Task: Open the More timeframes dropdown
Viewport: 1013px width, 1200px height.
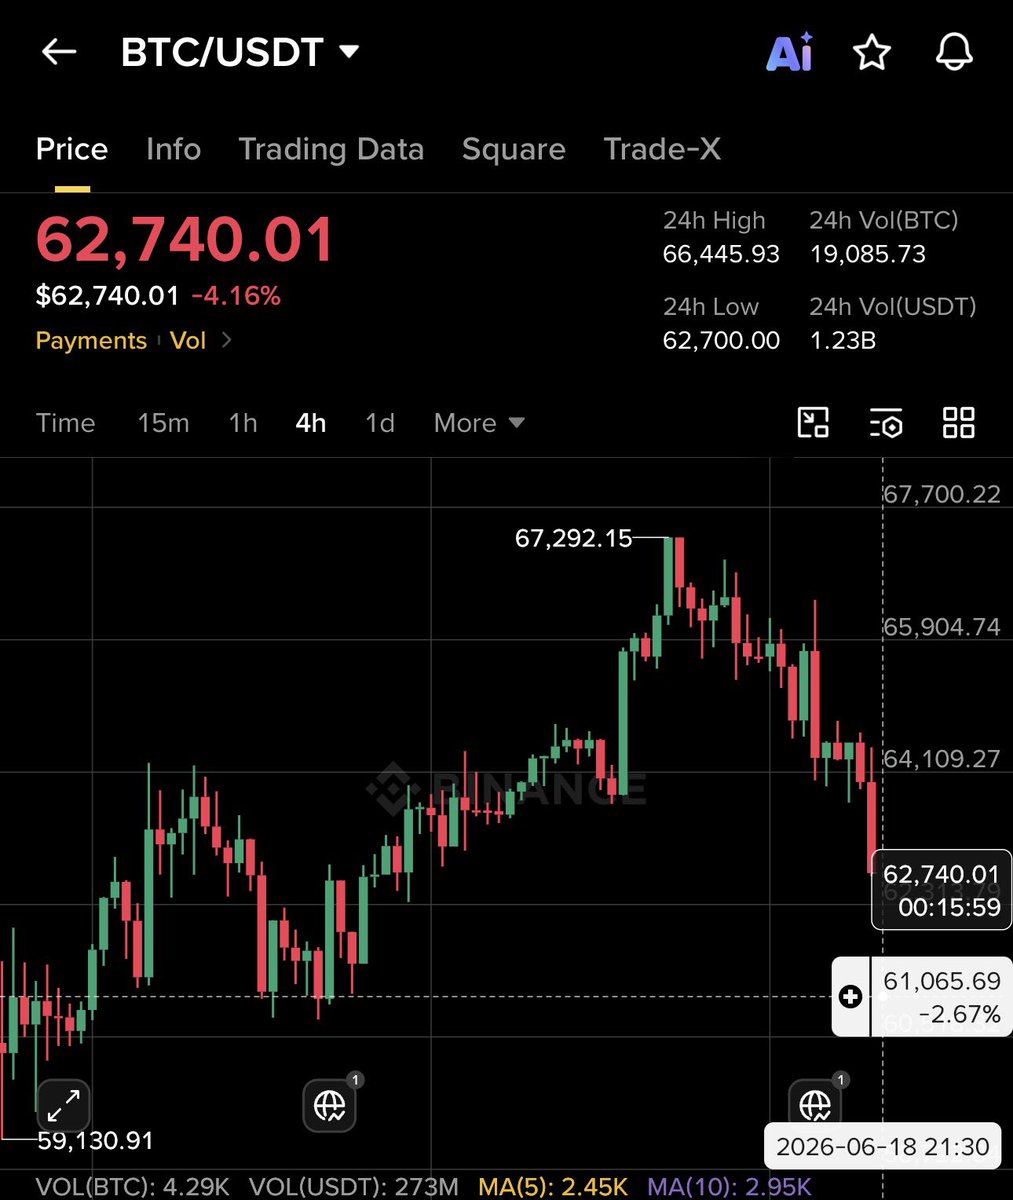Action: [479, 423]
